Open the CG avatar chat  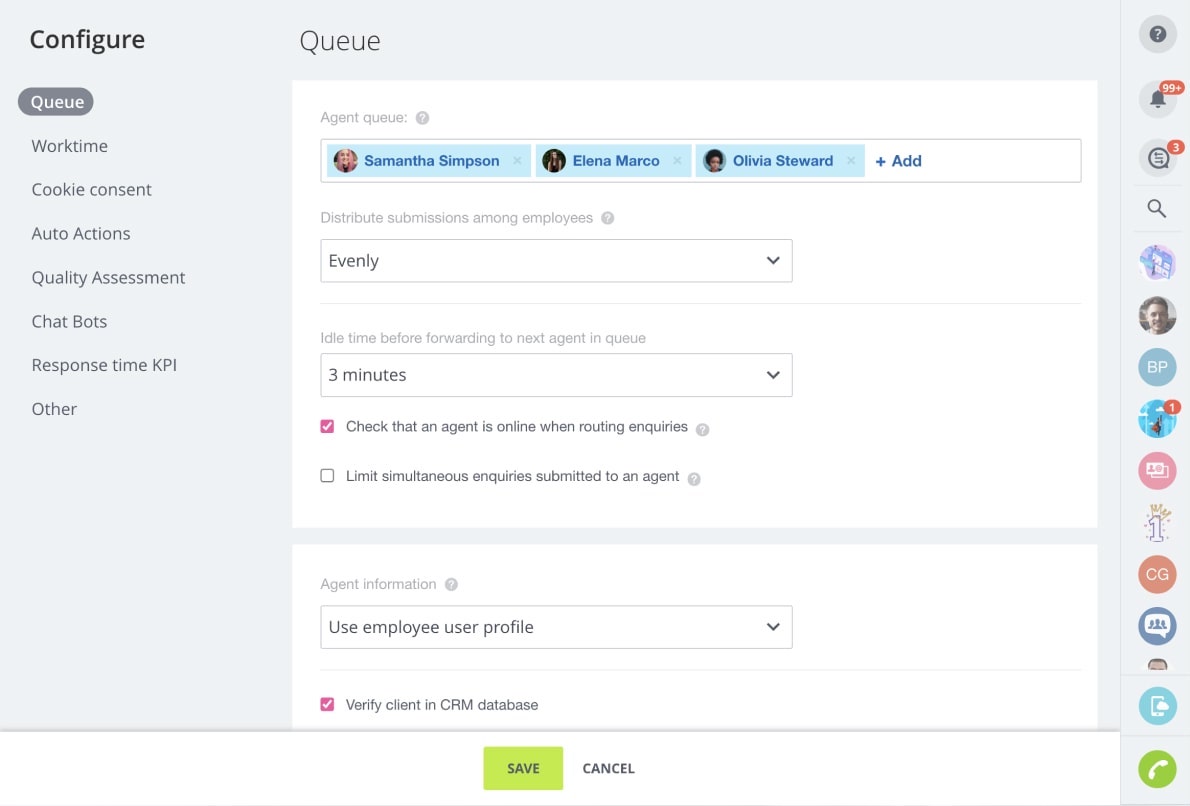tap(1157, 574)
